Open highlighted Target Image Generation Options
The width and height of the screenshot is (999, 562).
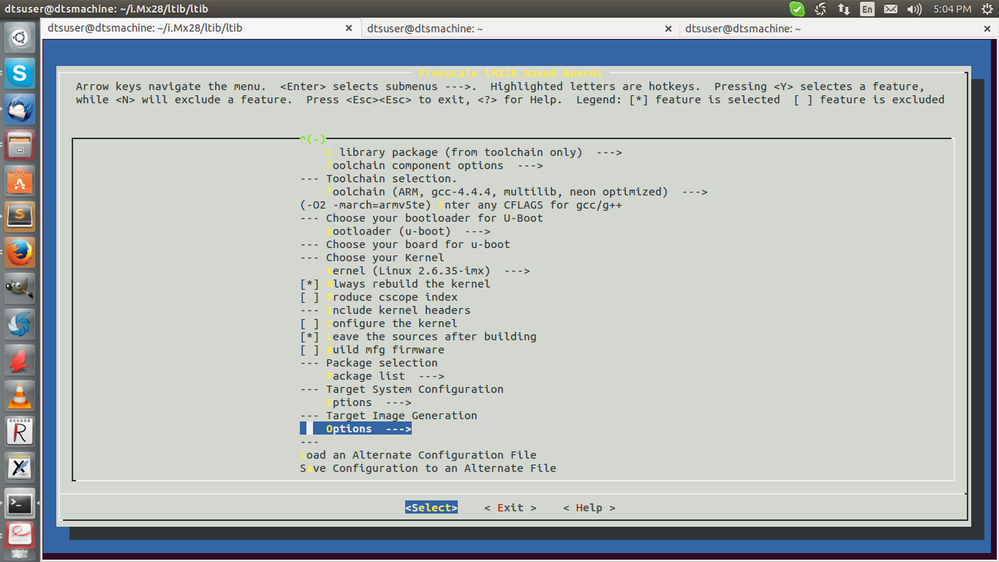(x=356, y=429)
